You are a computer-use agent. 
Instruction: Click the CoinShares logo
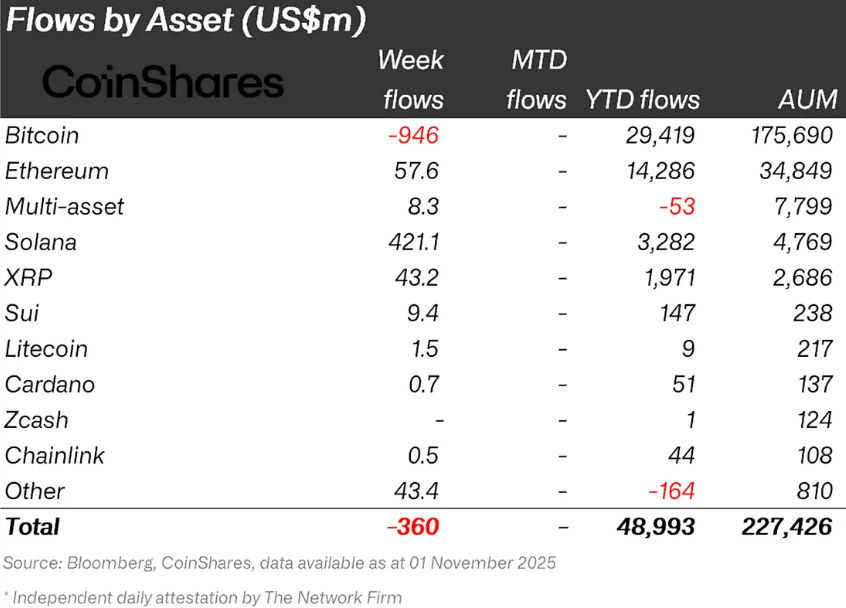click(164, 82)
